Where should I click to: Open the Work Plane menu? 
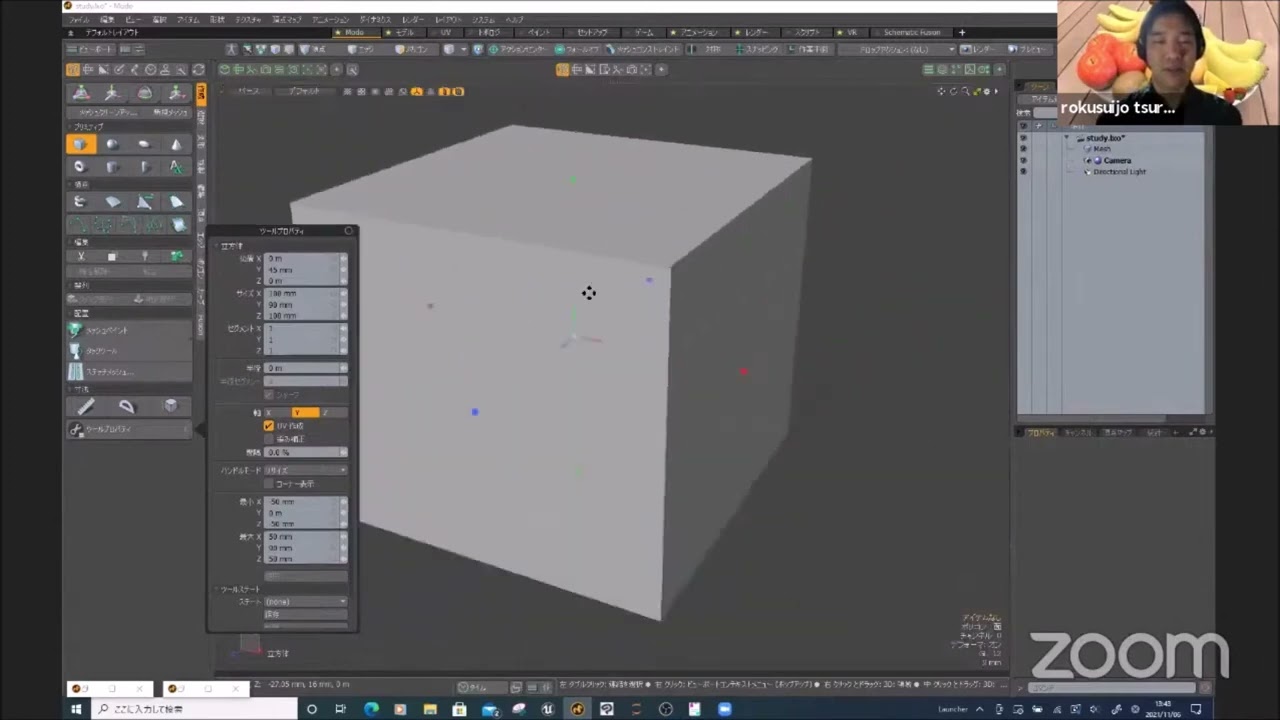pos(810,49)
